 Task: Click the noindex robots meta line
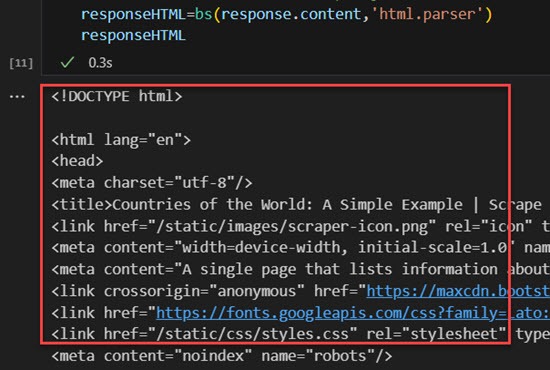pos(222,356)
